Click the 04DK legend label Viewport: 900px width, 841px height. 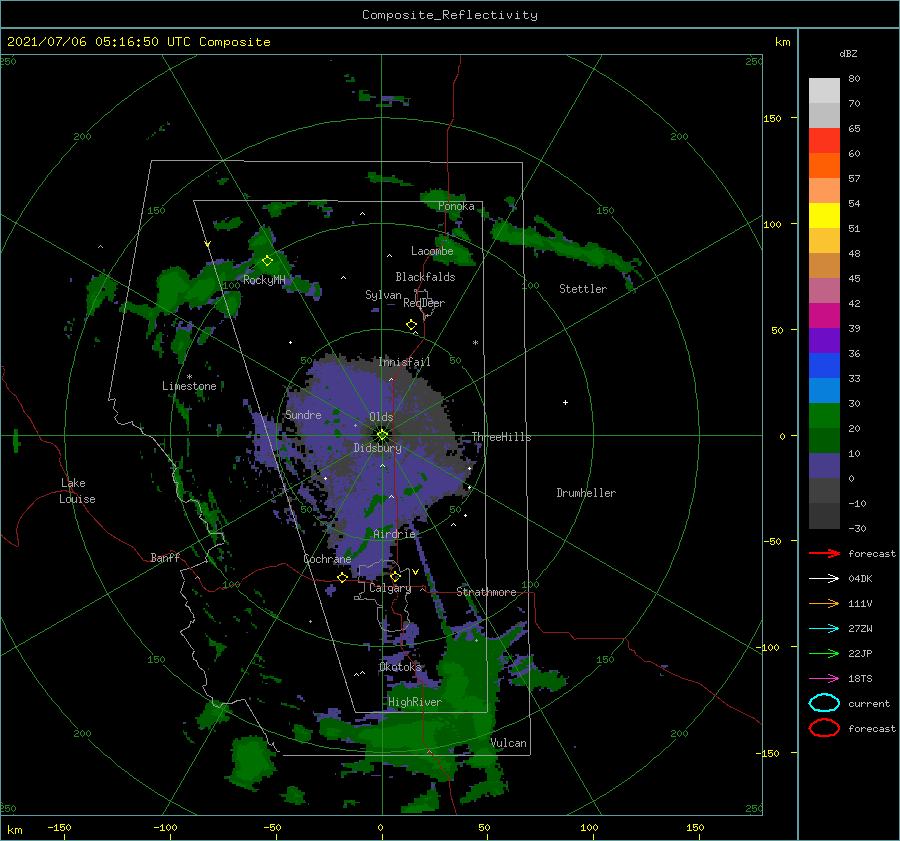click(x=860, y=579)
